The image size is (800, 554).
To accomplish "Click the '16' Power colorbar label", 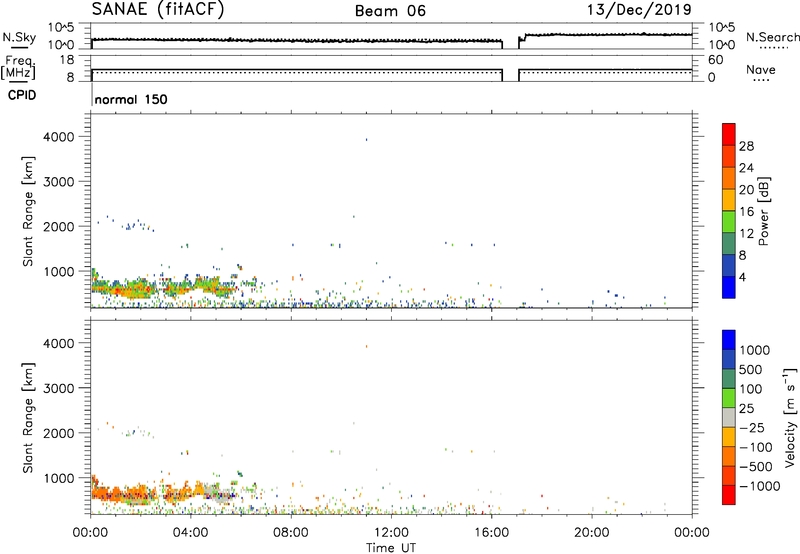I will click(x=746, y=212).
